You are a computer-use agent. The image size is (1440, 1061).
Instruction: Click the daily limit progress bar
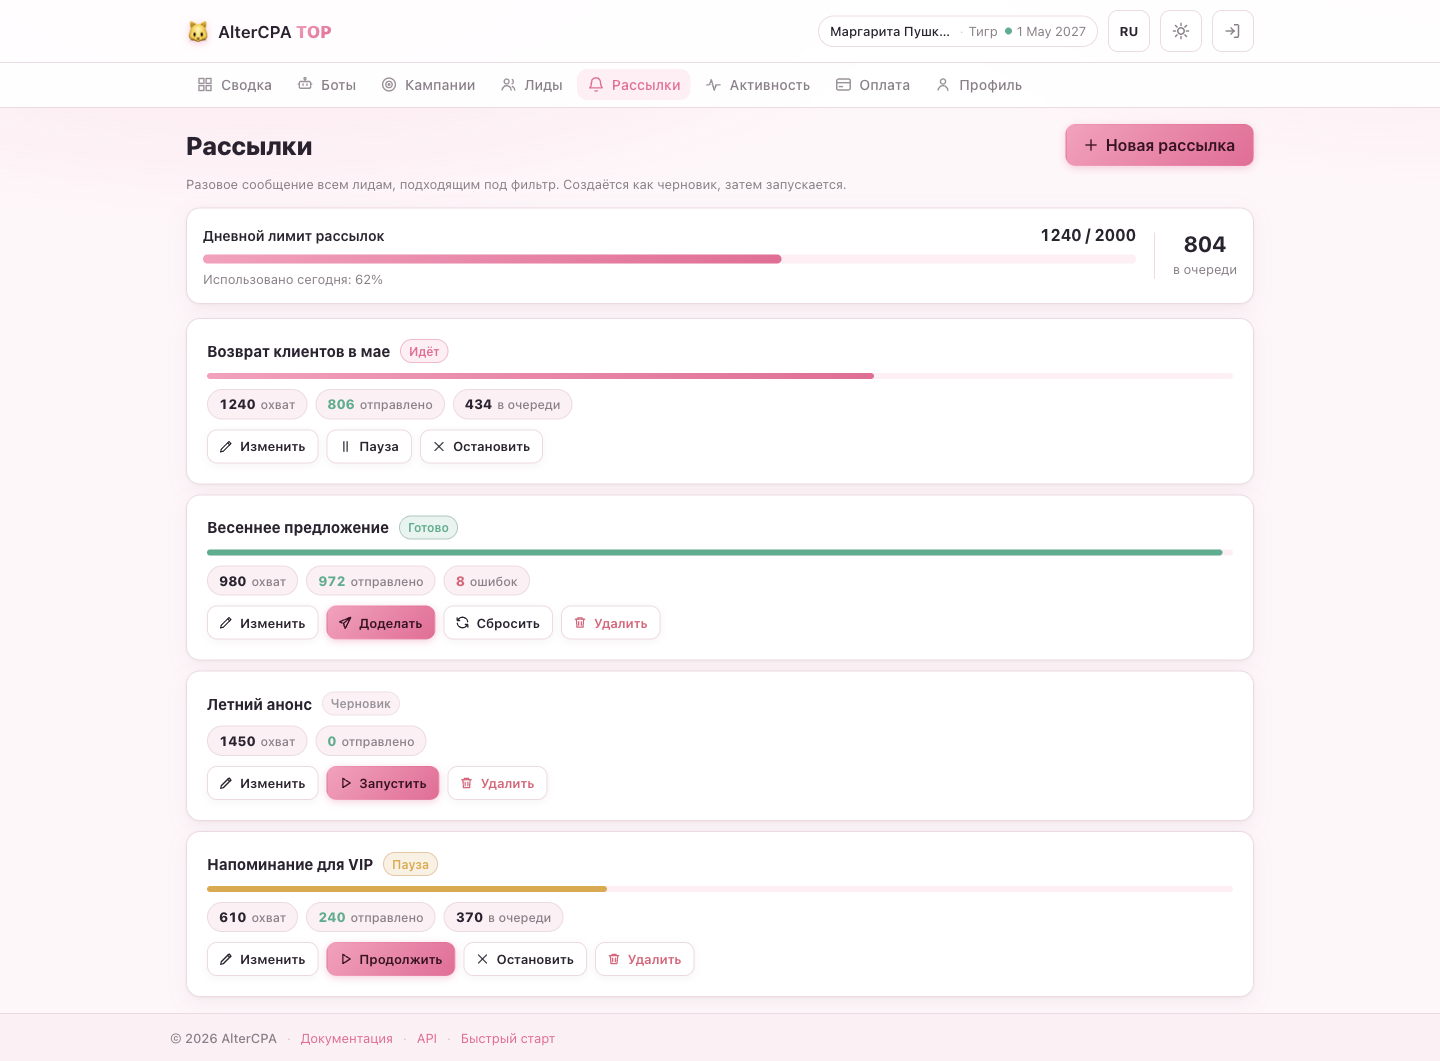[669, 259]
